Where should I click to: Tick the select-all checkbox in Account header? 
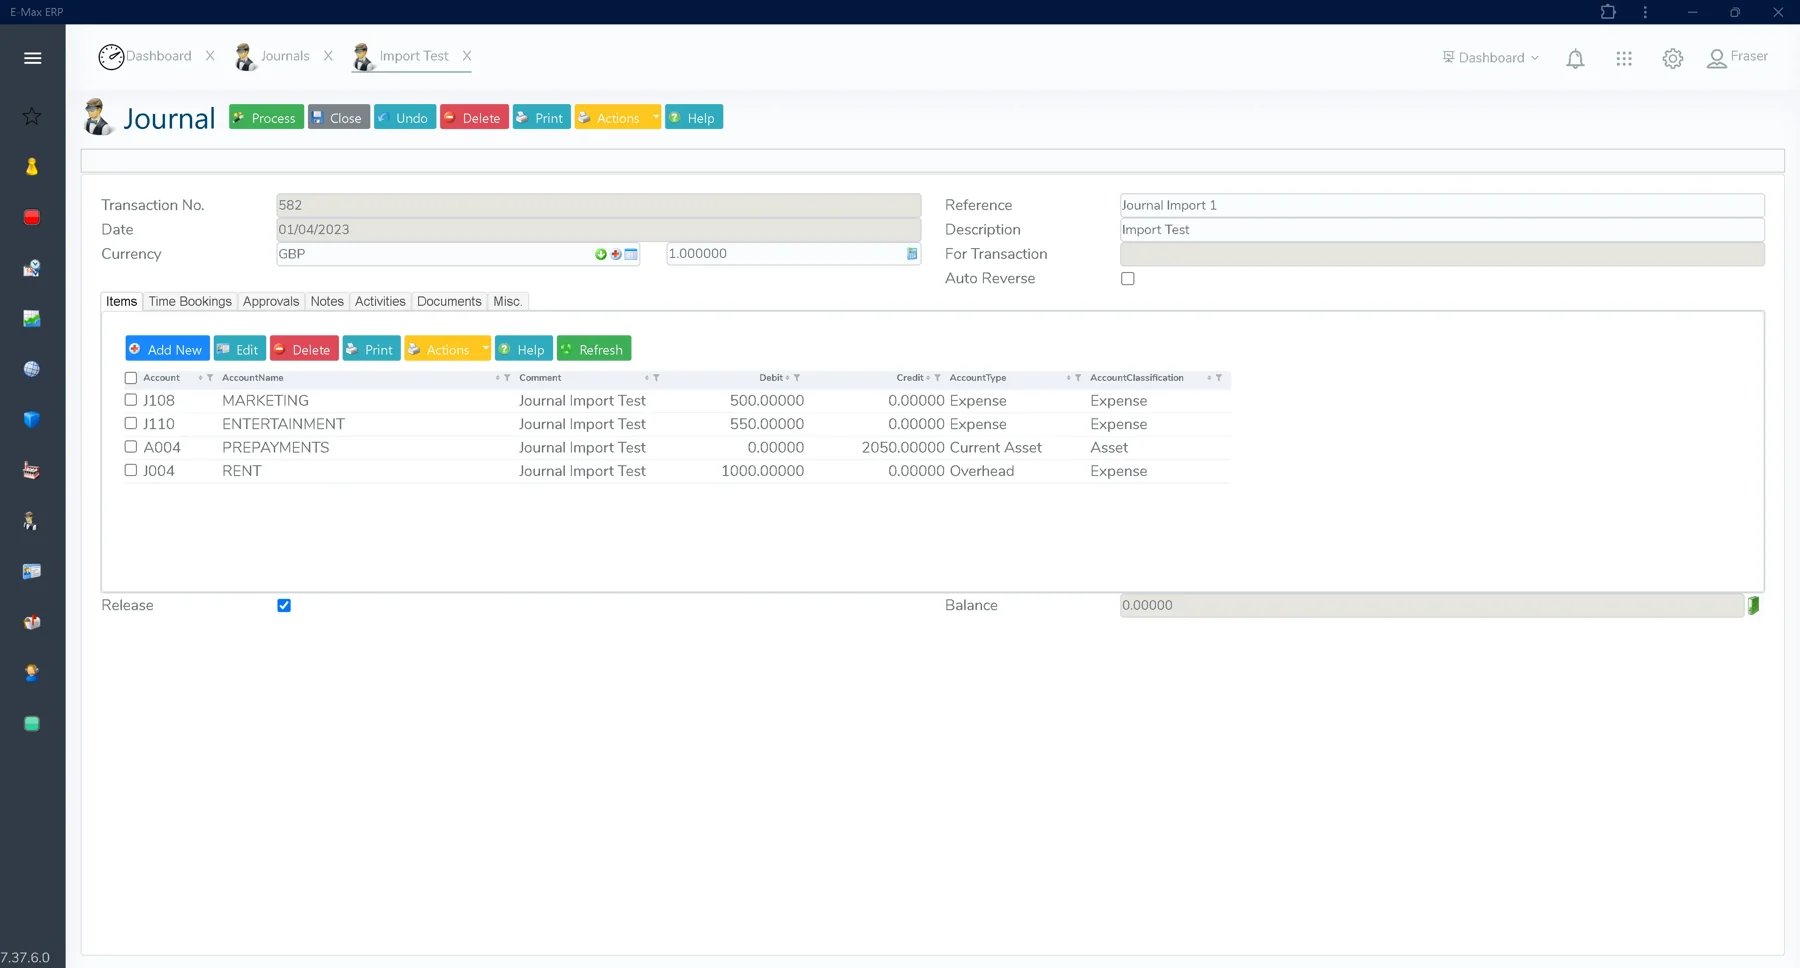131,378
